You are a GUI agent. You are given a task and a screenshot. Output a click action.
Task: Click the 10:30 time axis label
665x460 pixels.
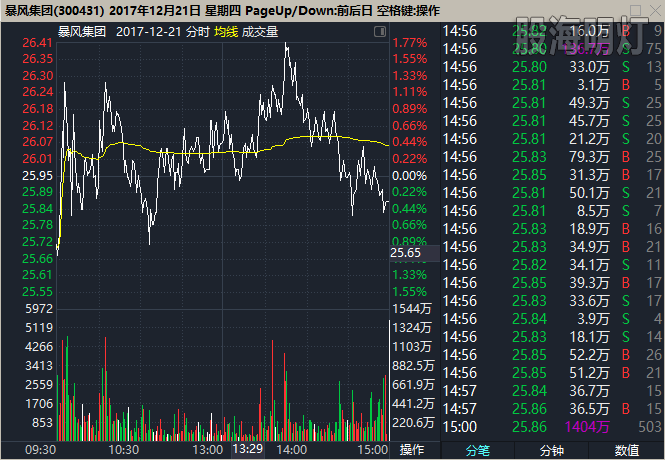click(124, 450)
